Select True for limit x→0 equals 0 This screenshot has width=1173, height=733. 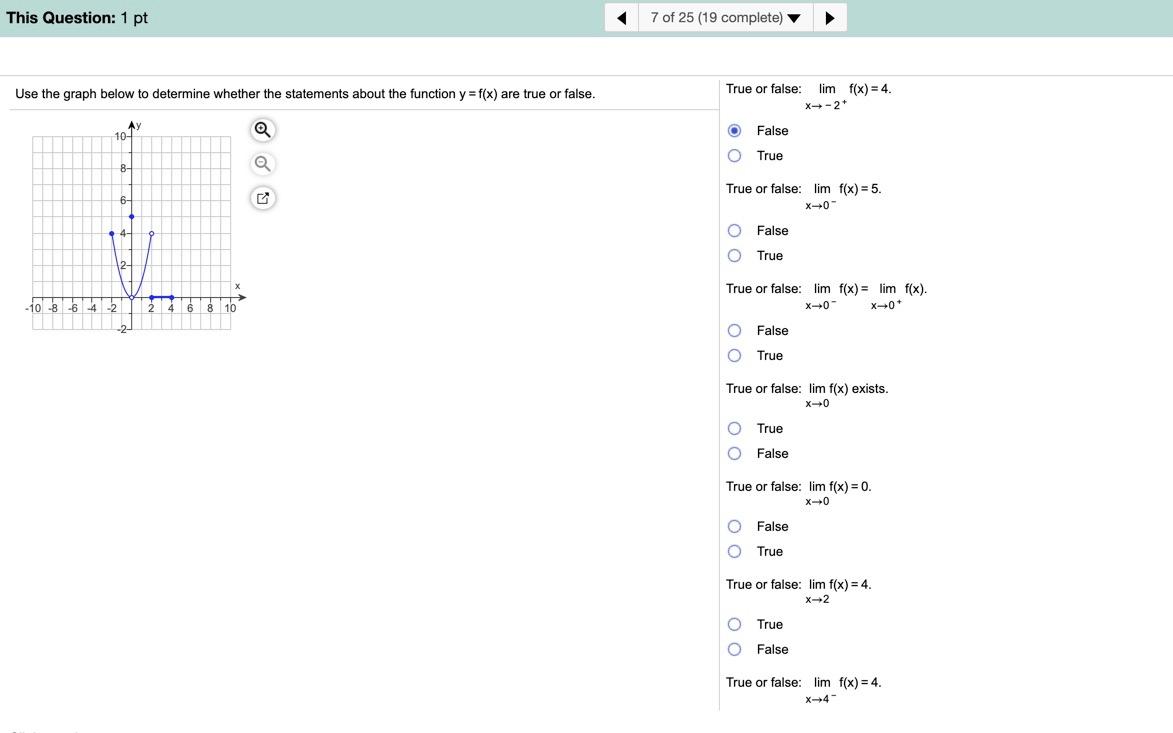click(x=735, y=552)
